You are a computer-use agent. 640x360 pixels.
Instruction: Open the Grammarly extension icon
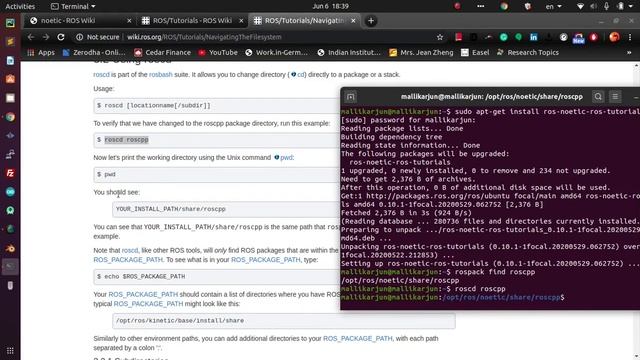point(504,37)
